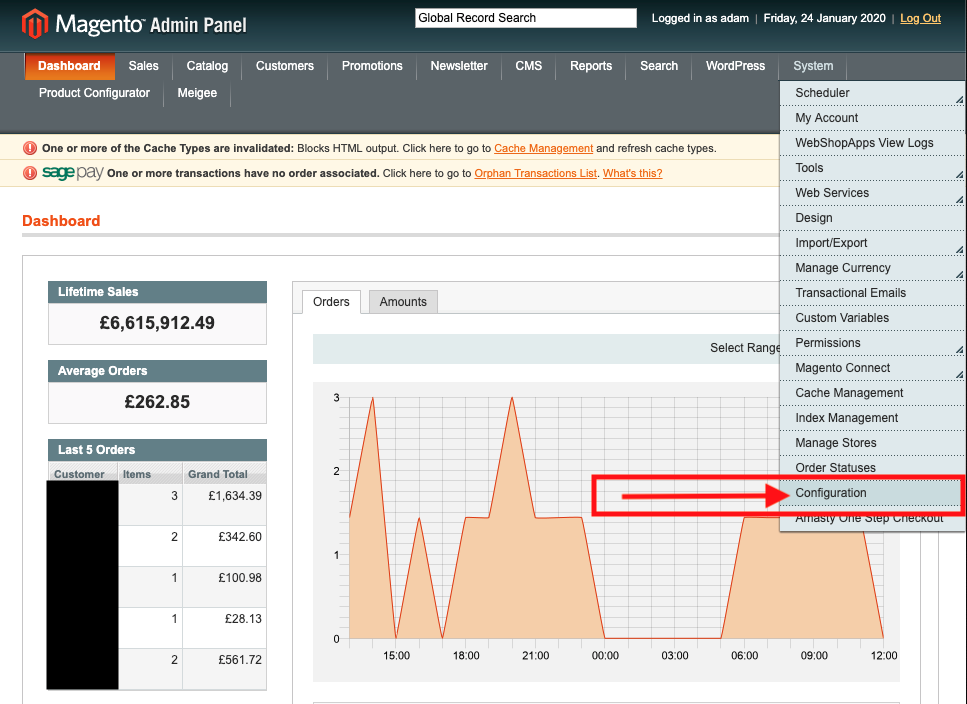Click the What's this? link
Viewport: 967px width, 704px height.
(x=632, y=173)
